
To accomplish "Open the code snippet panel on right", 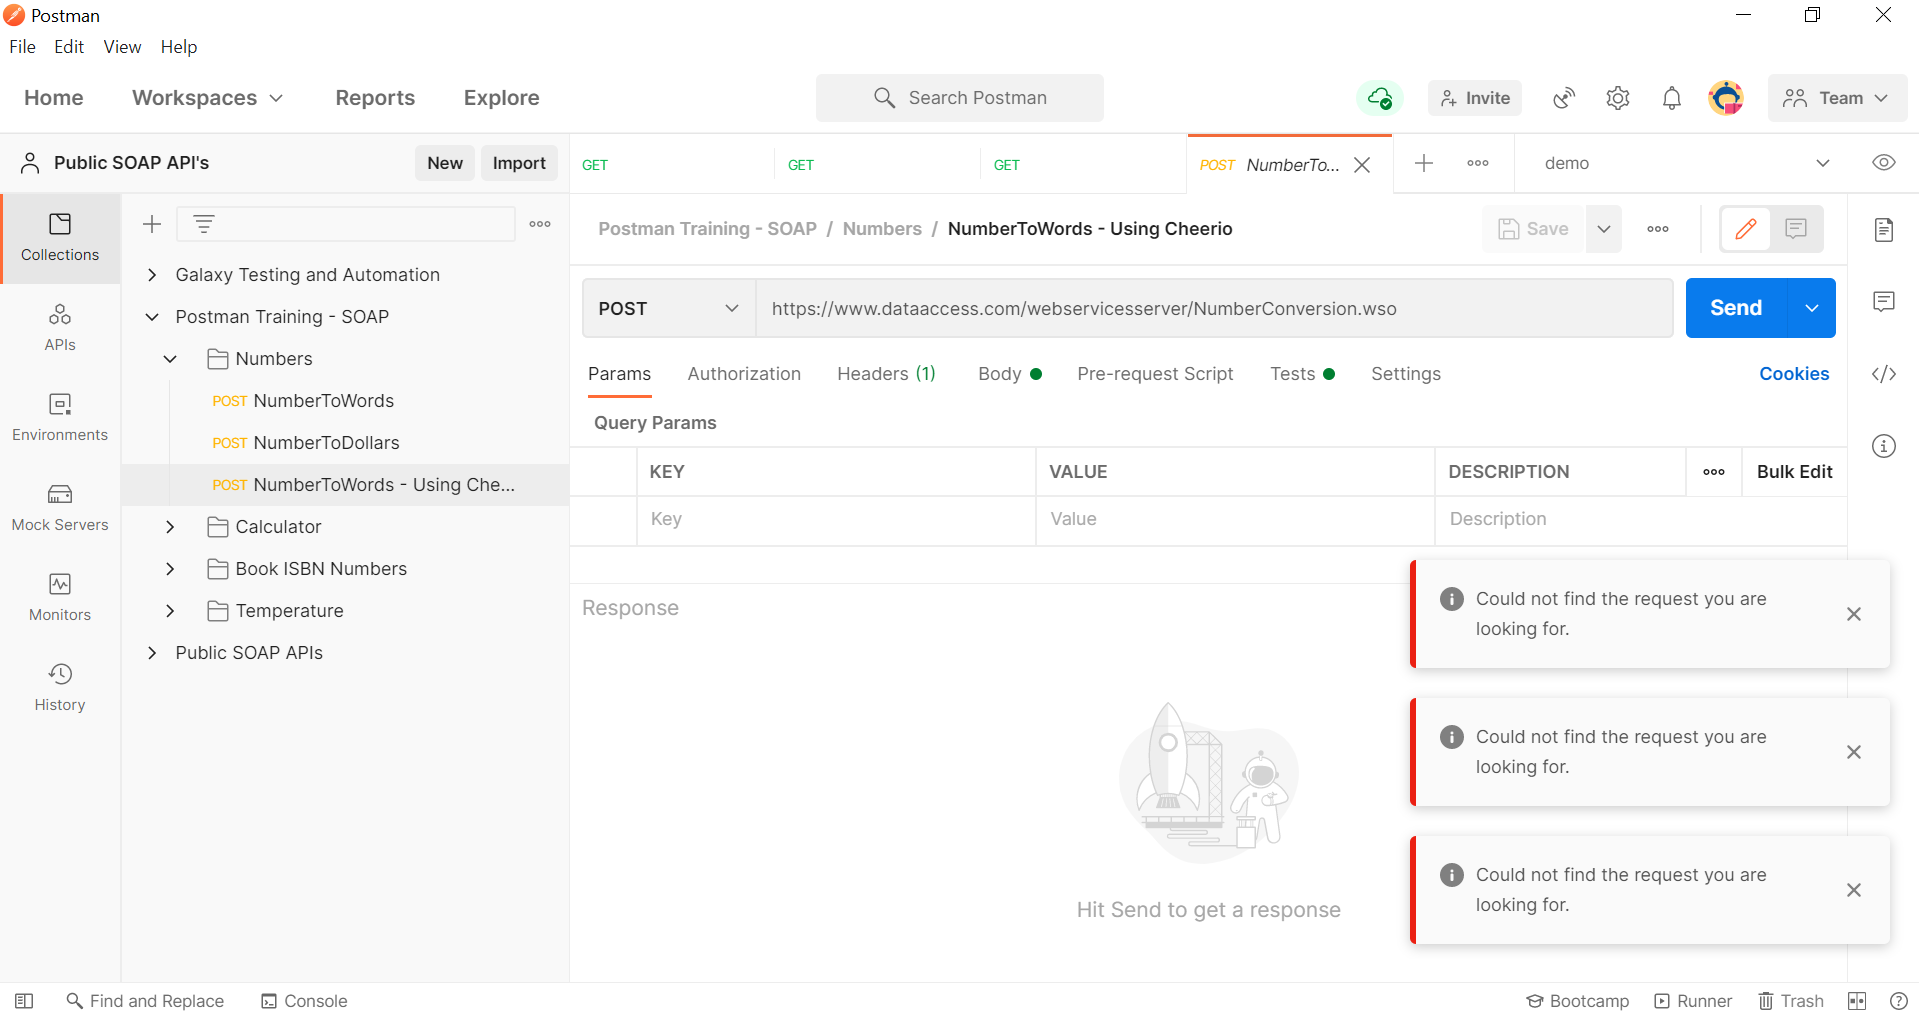I will [x=1884, y=374].
